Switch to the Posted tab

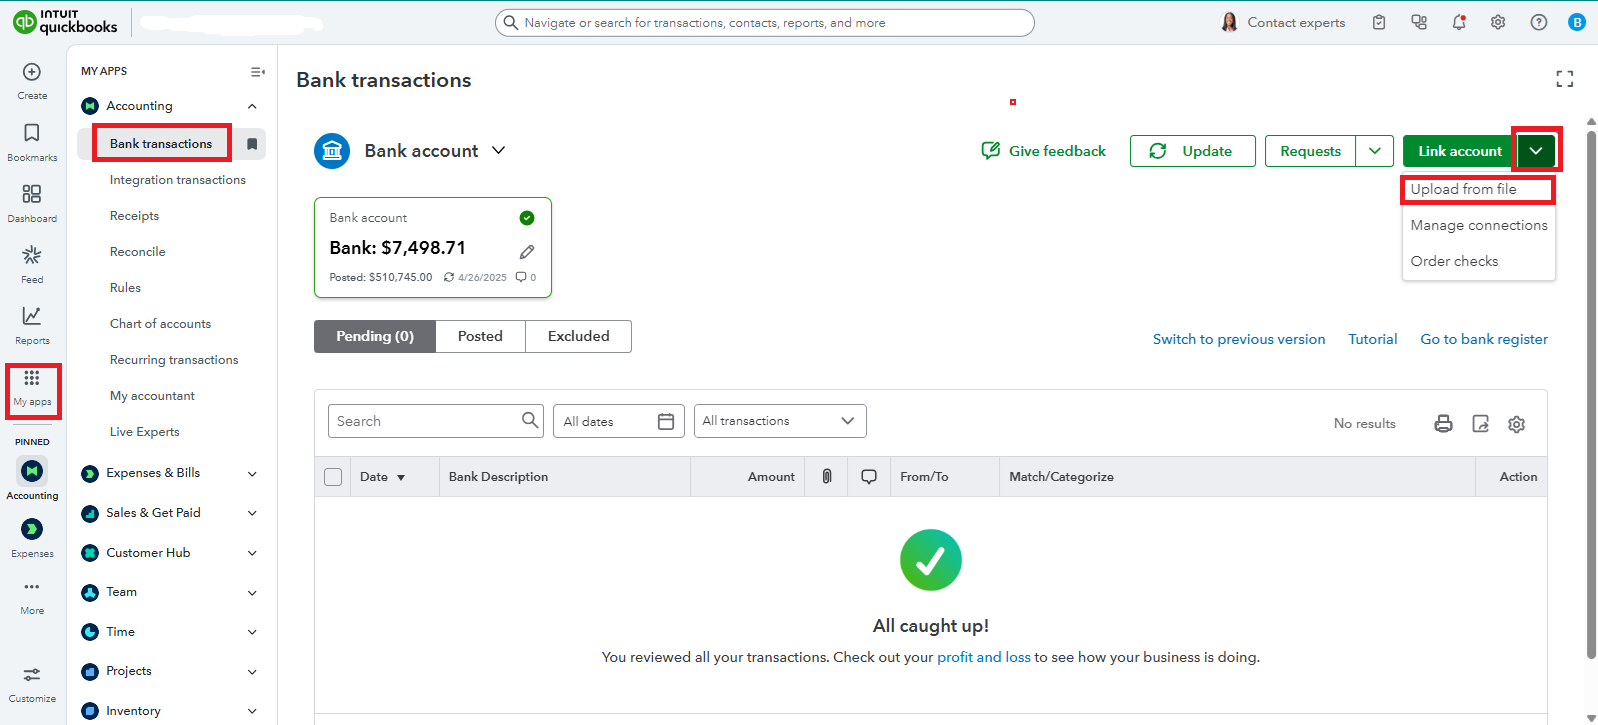click(x=480, y=337)
